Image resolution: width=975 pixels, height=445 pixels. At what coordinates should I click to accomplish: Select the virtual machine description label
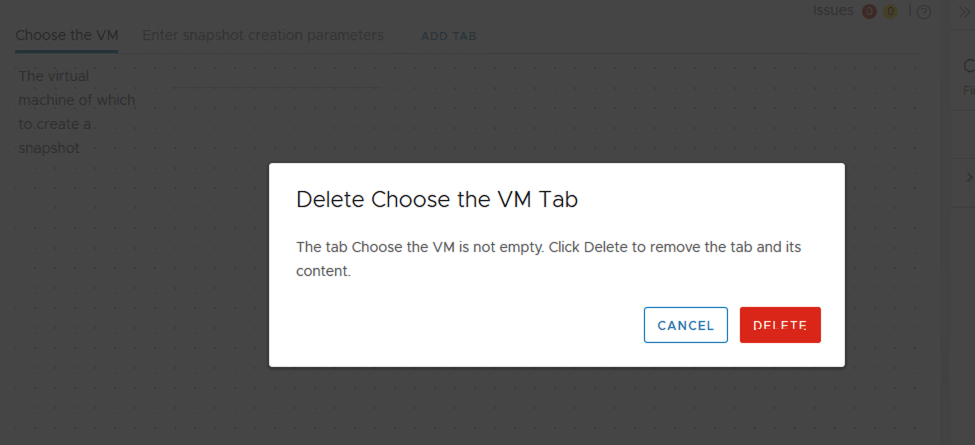point(76,112)
